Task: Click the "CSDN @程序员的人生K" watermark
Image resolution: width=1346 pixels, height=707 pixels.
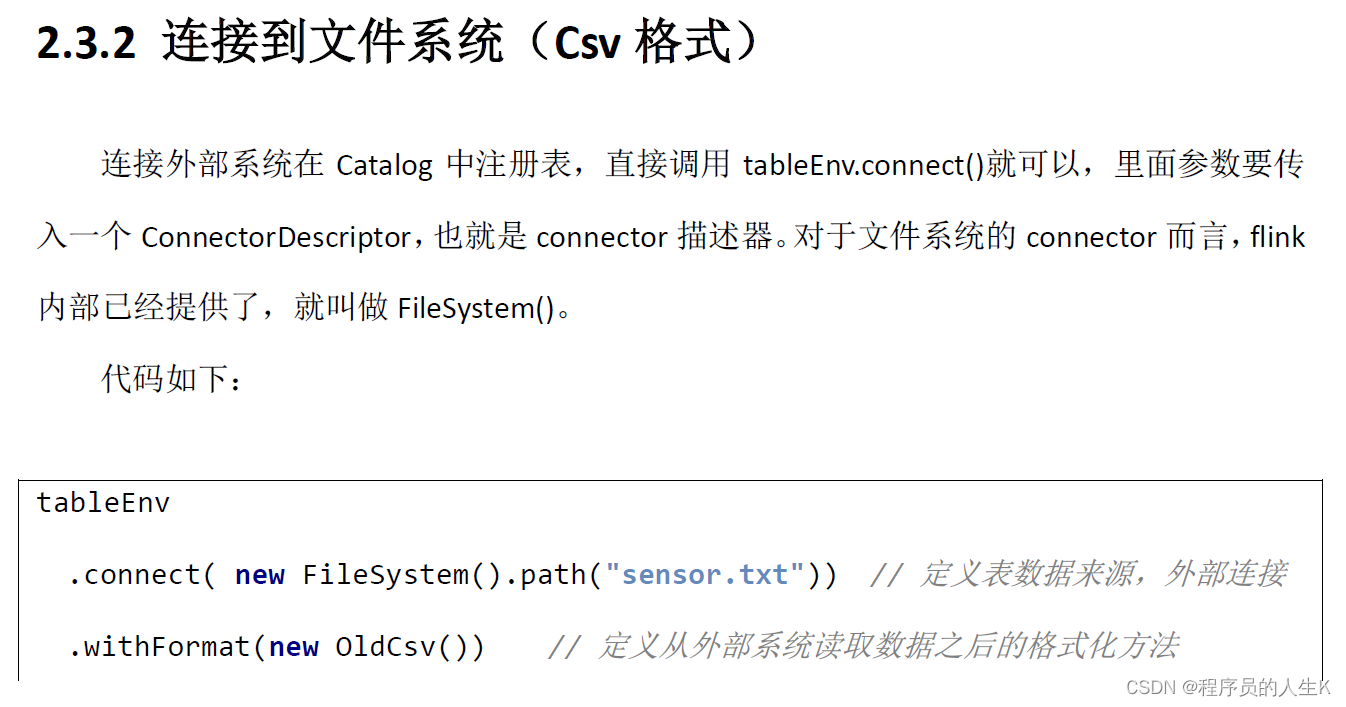Action: [x=1228, y=687]
